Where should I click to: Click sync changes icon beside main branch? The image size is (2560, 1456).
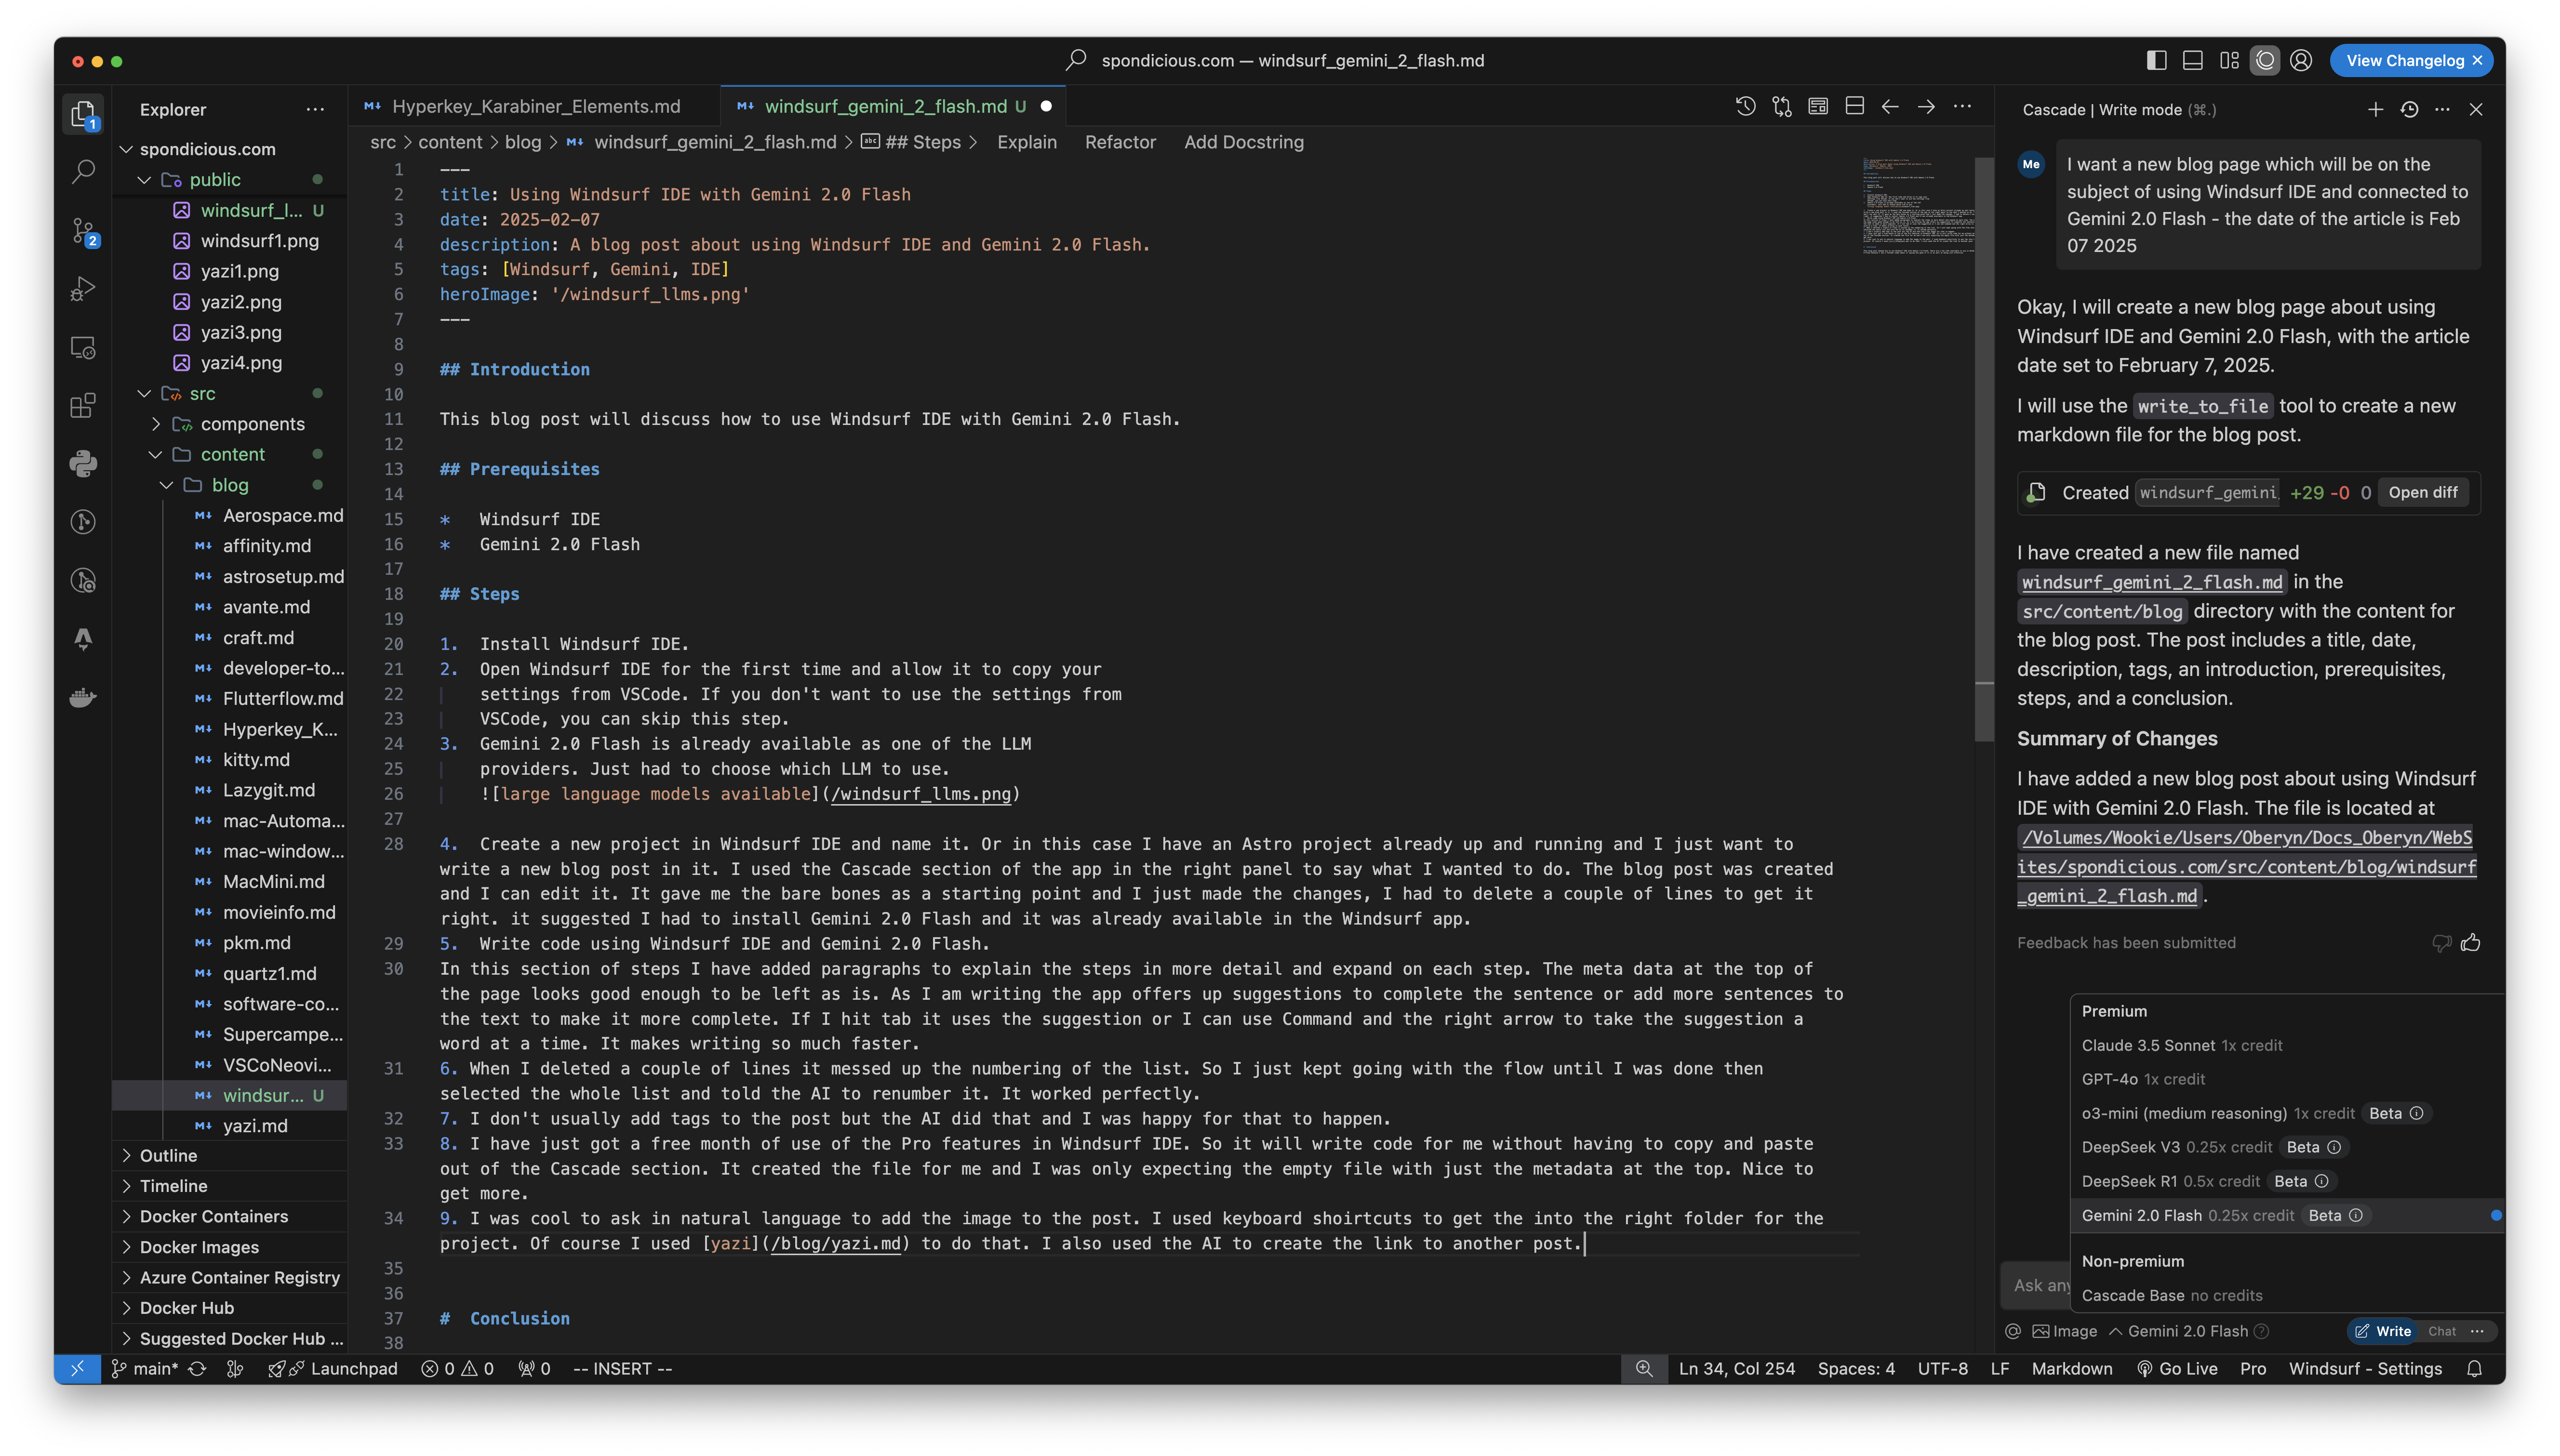pos(197,1369)
